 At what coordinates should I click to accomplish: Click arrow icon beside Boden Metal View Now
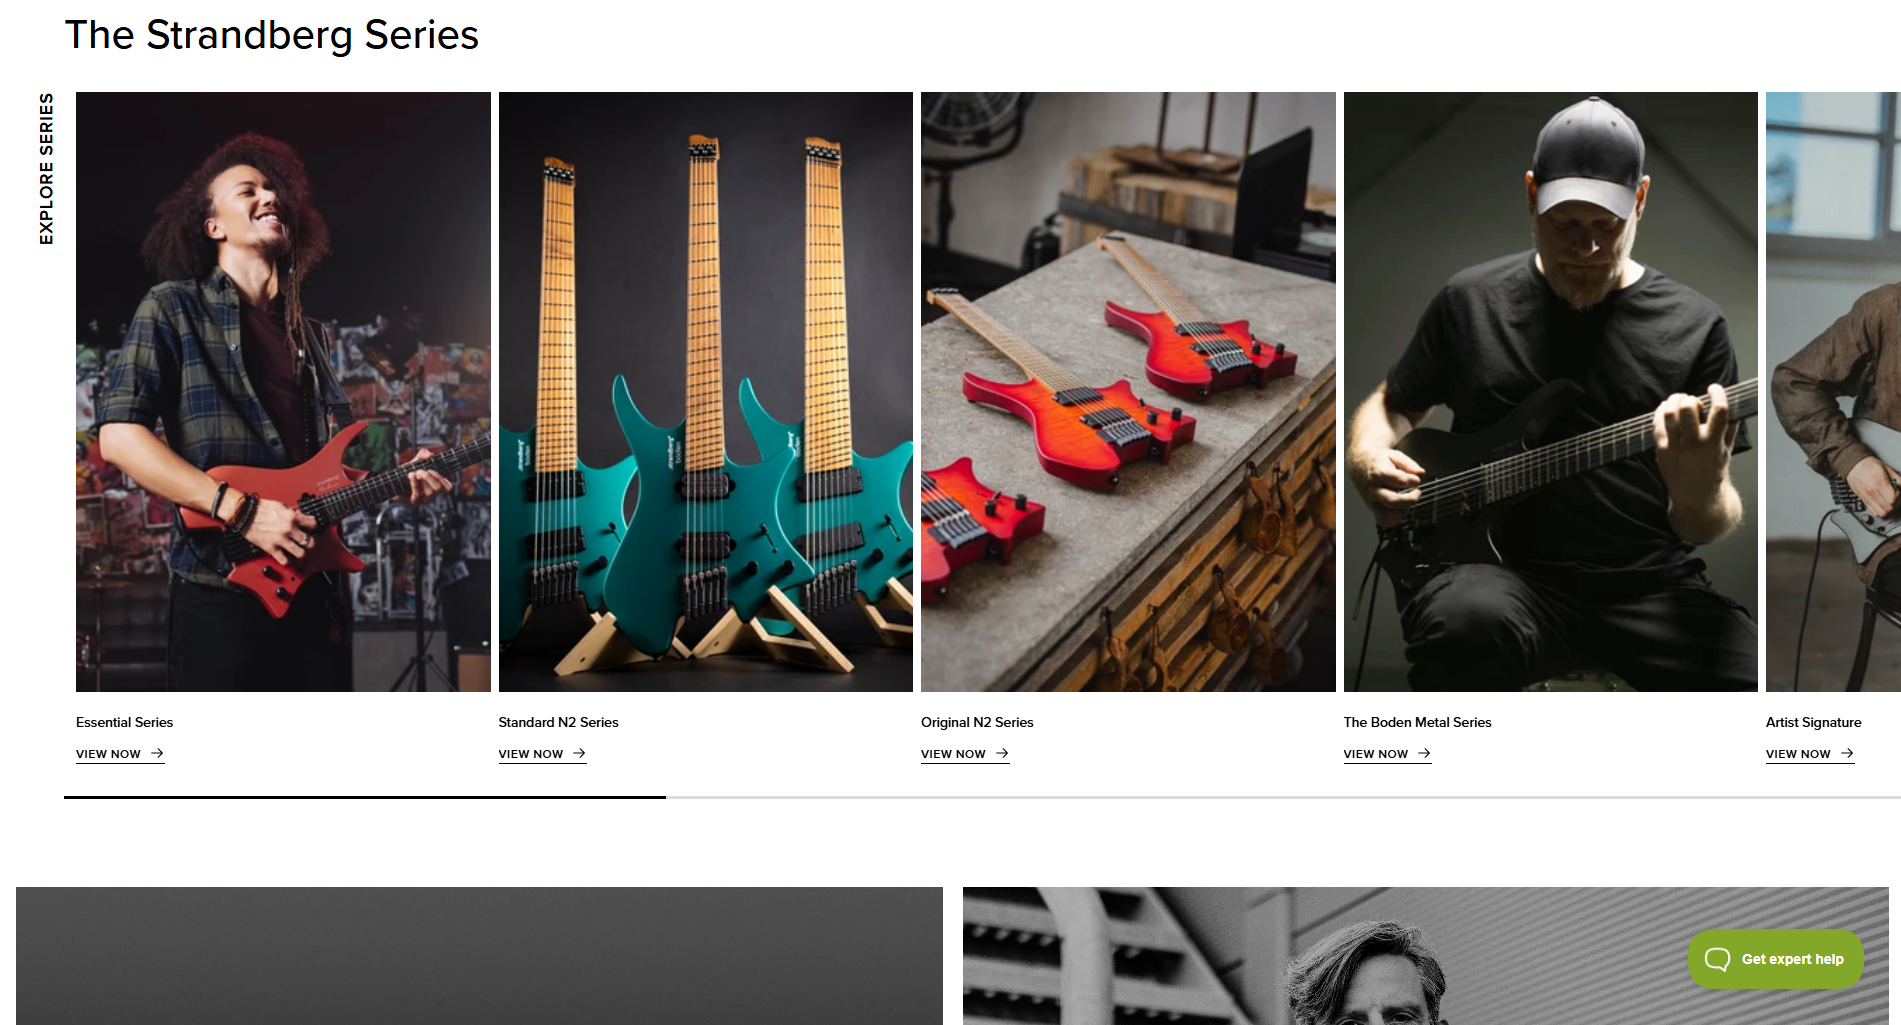pyautogui.click(x=1424, y=753)
